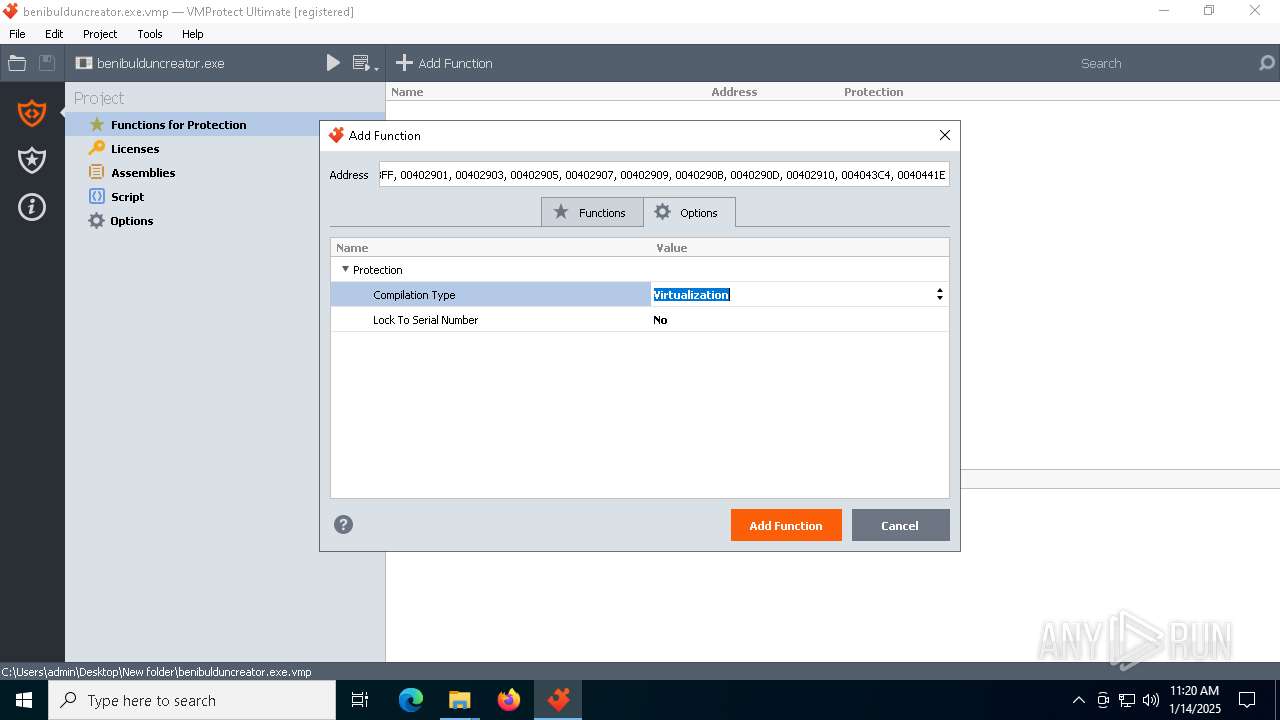Click the volume speaker tray icon
1280x720 pixels.
[x=1151, y=700]
